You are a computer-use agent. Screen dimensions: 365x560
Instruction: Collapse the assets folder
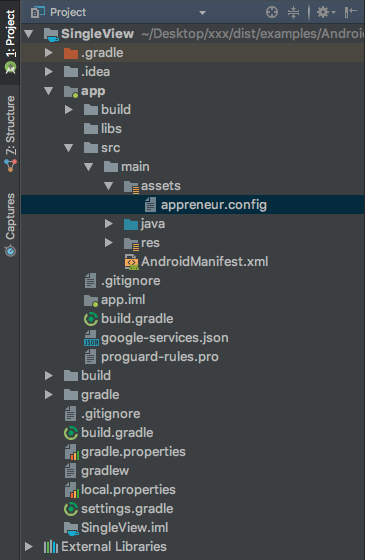pos(109,186)
